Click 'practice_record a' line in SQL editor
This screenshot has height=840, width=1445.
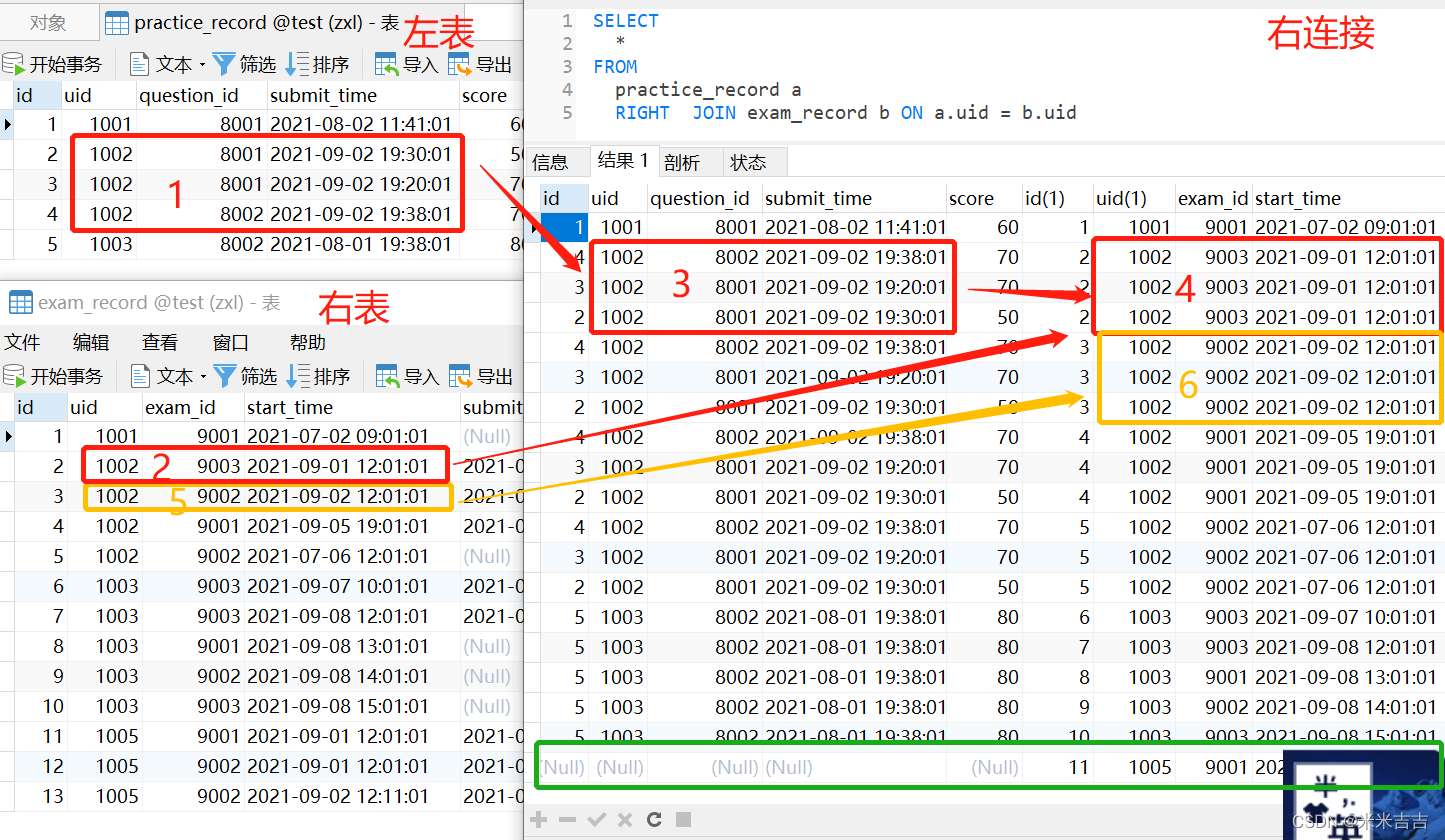tap(708, 89)
